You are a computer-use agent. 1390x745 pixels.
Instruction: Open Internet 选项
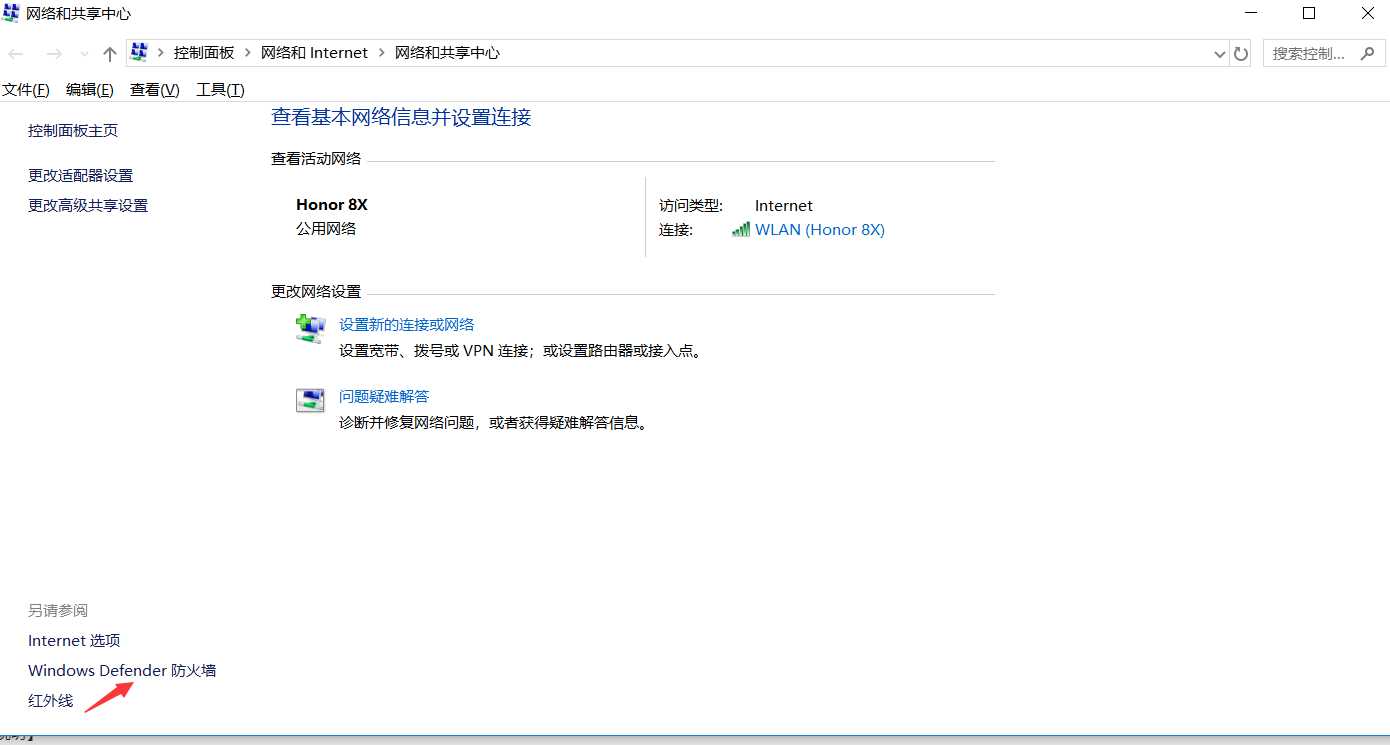point(74,641)
